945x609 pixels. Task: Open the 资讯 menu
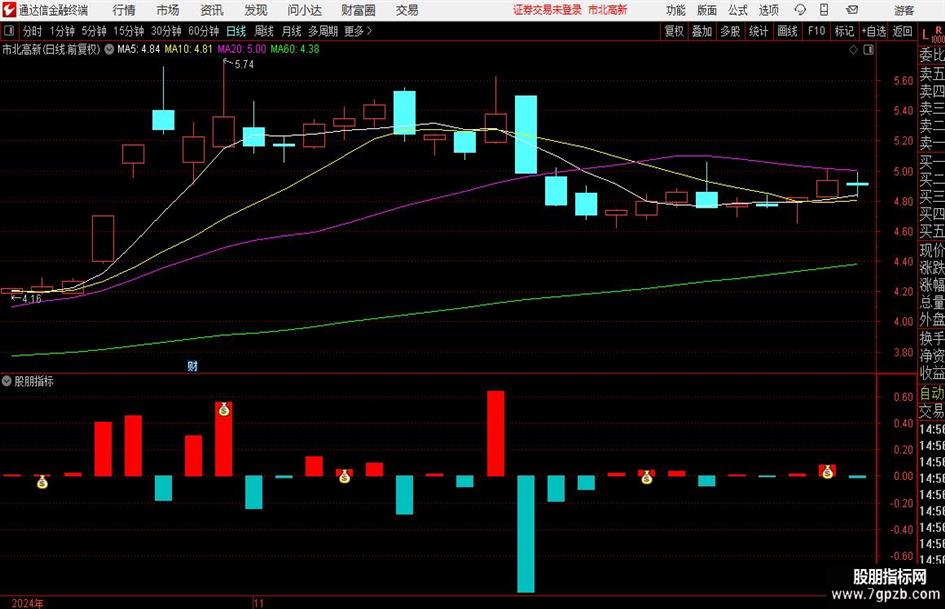[212, 10]
